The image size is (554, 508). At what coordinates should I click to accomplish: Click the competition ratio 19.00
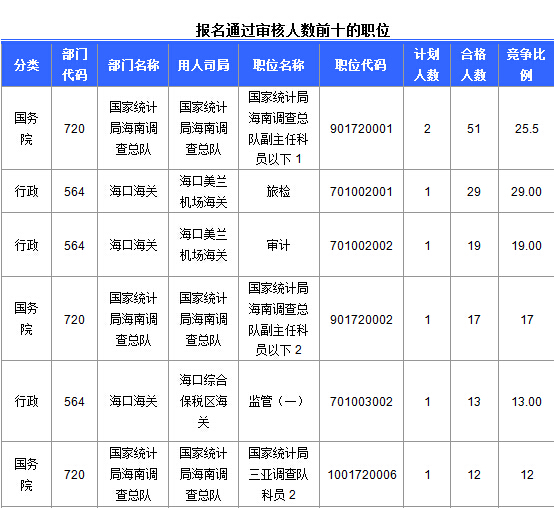tap(526, 246)
